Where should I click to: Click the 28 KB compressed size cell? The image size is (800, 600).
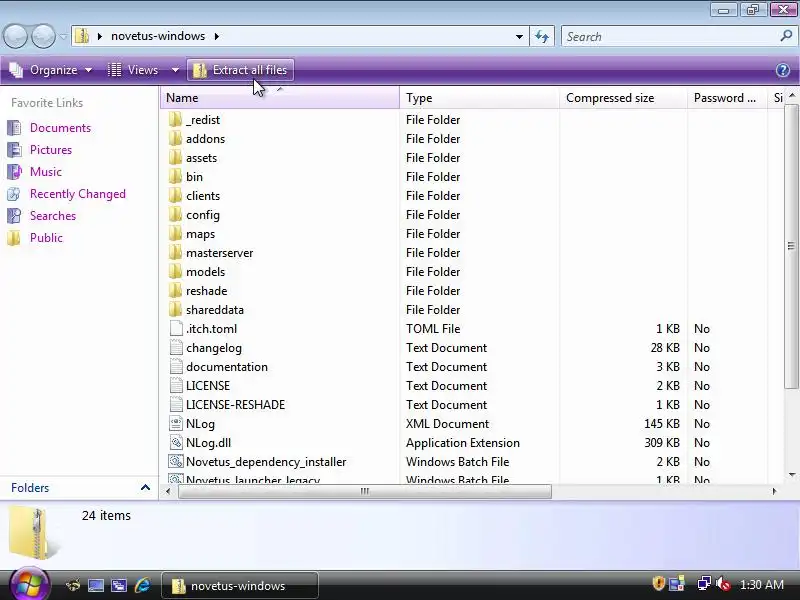pyautogui.click(x=665, y=347)
